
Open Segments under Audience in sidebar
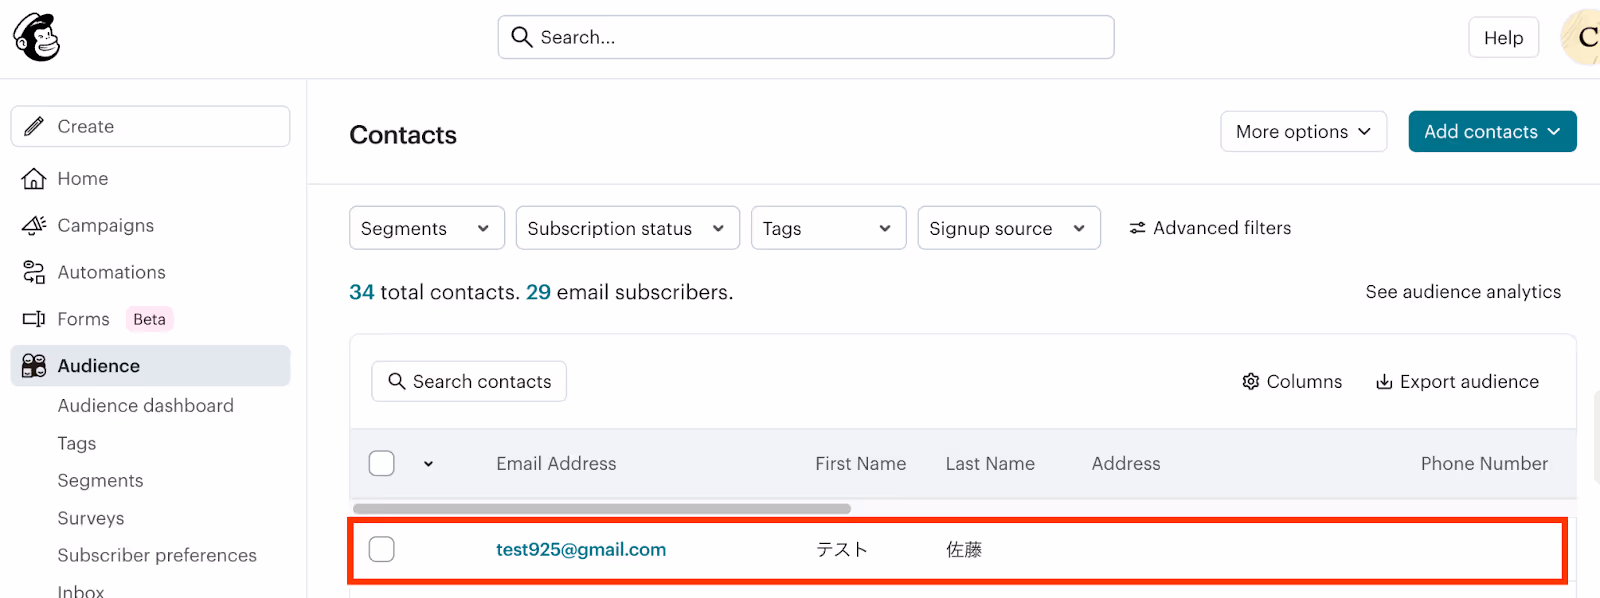(101, 480)
